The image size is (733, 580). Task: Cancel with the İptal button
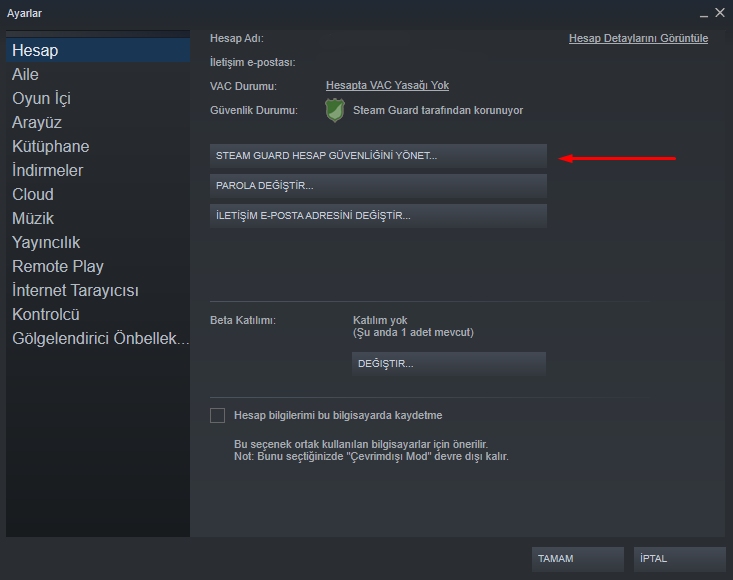pos(680,559)
